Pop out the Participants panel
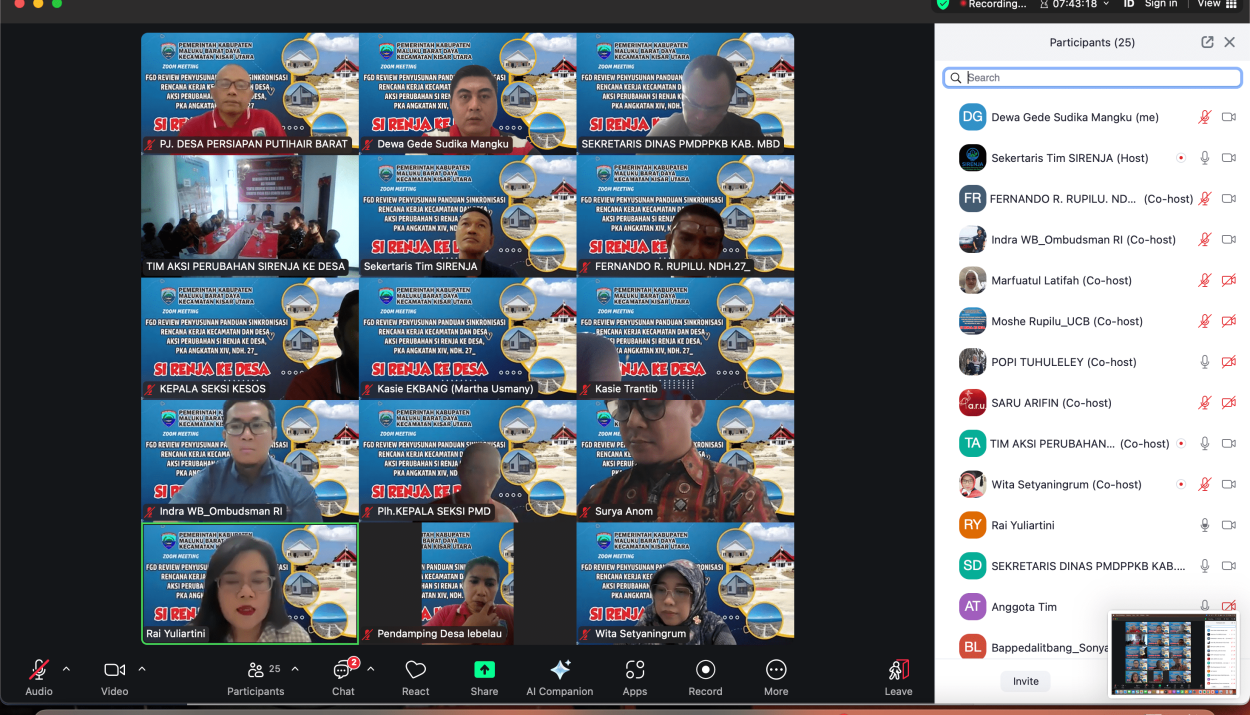This screenshot has height=715, width=1250. (1207, 42)
